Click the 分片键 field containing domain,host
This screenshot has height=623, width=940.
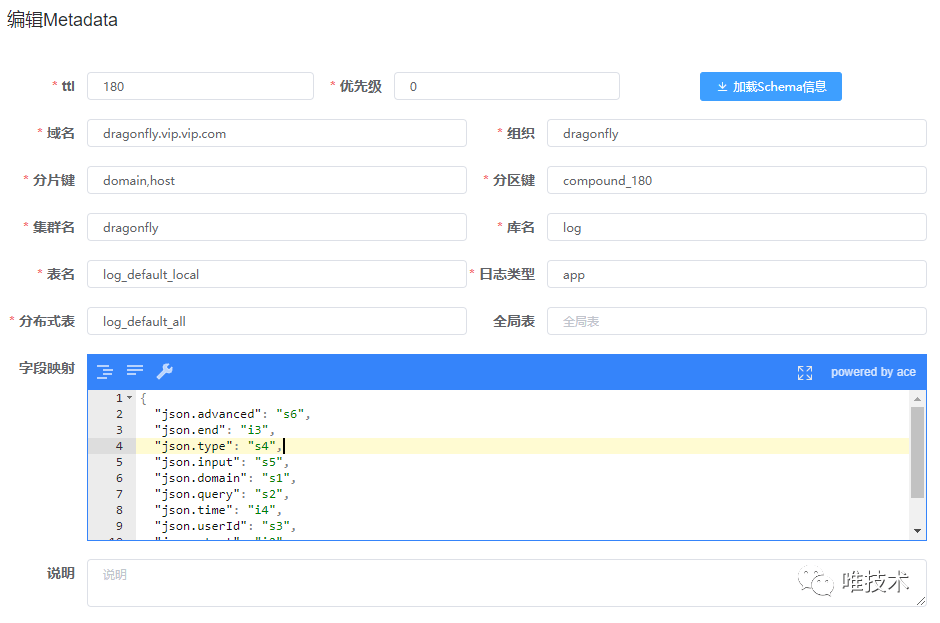(276, 181)
